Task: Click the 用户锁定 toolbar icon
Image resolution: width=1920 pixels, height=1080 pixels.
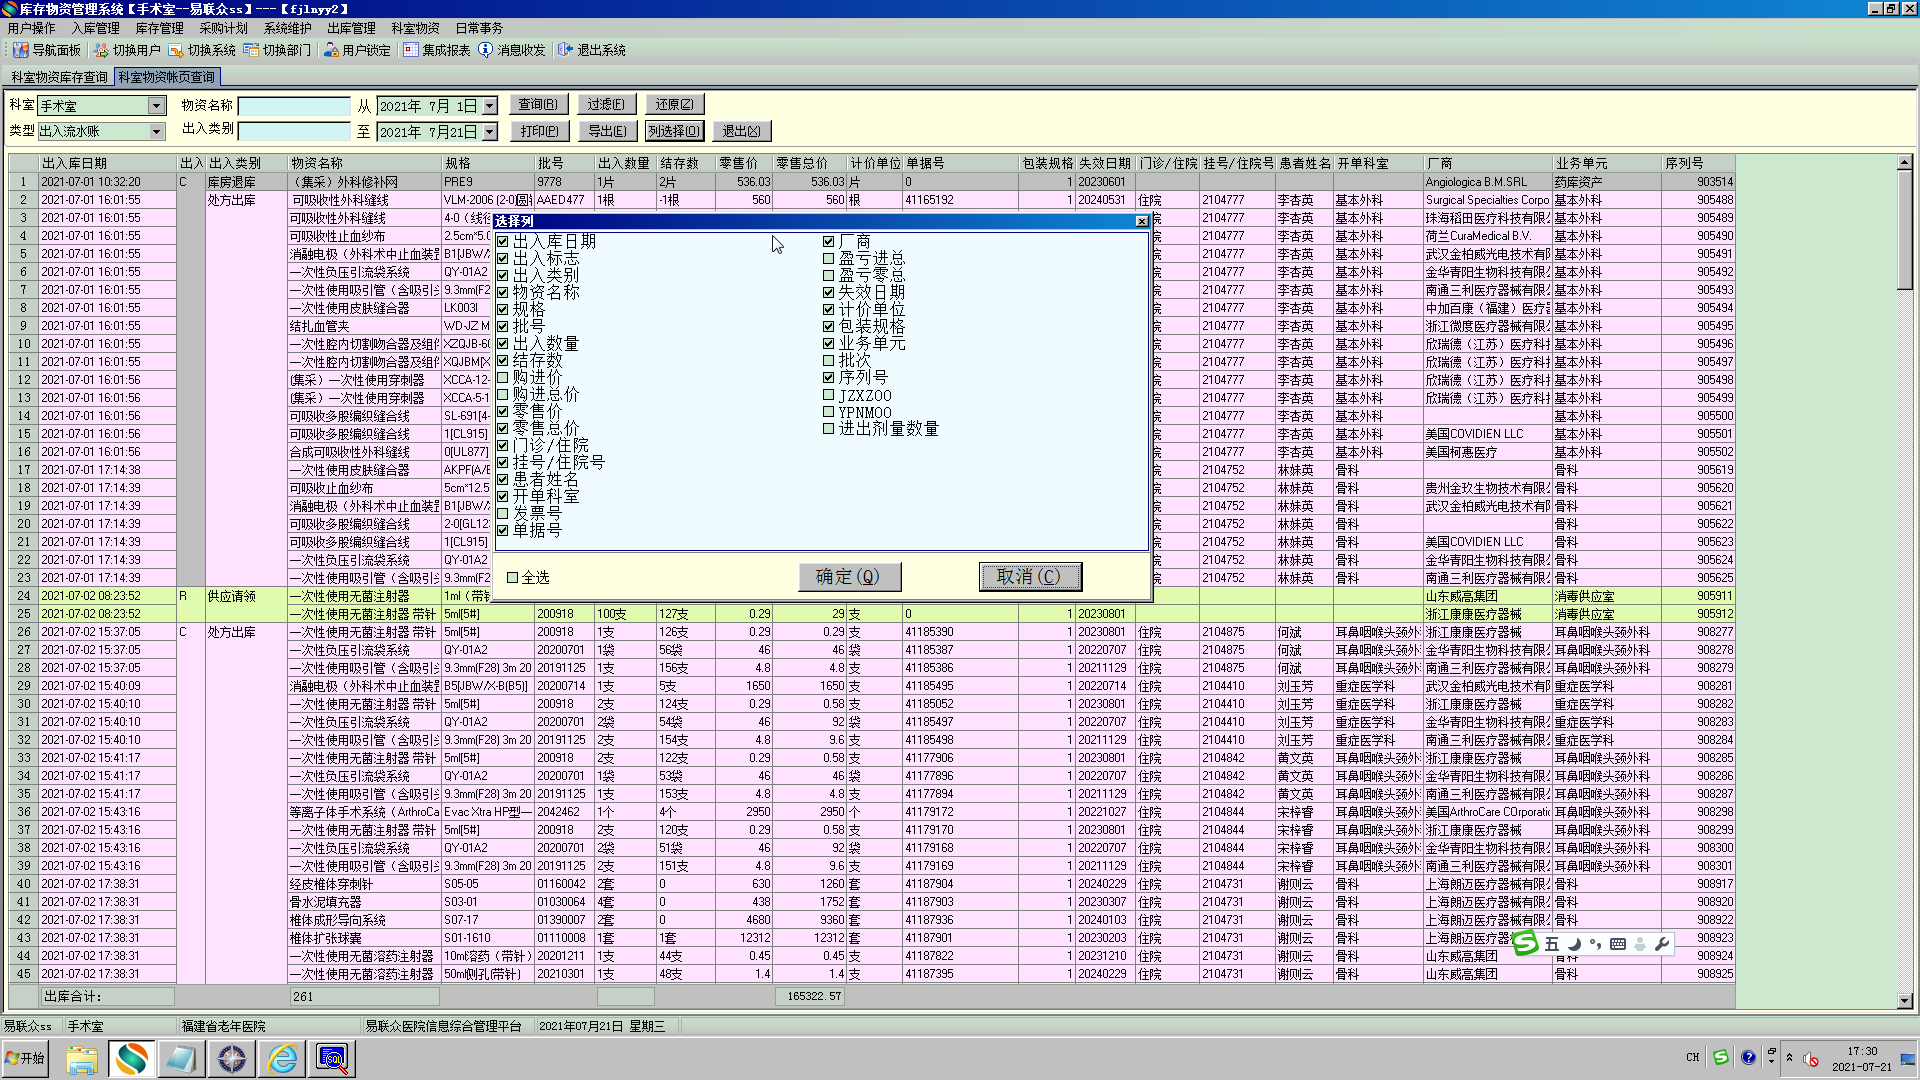Action: (x=331, y=50)
